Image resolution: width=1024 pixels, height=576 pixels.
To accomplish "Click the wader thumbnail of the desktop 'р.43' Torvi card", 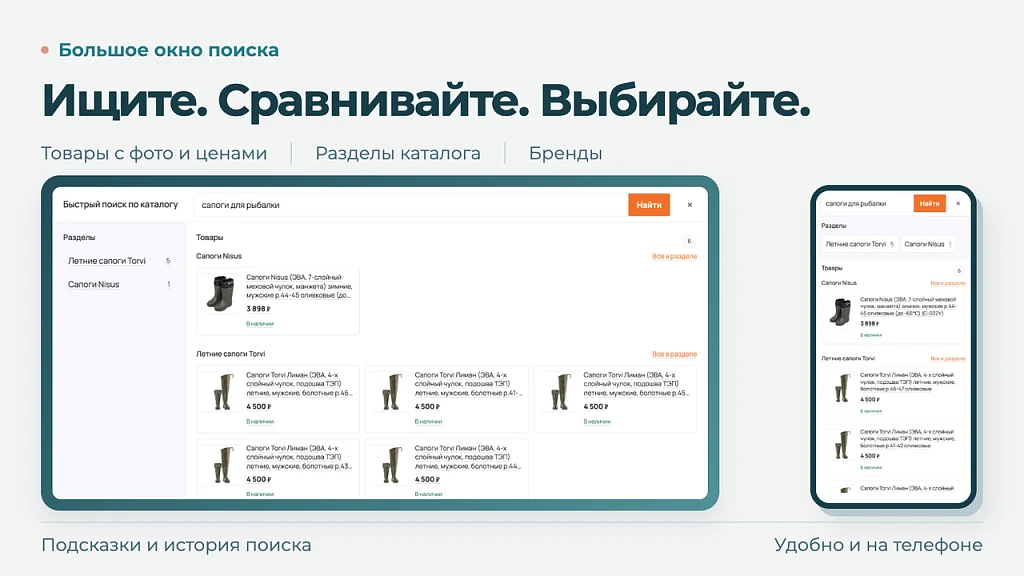I will tap(223, 465).
